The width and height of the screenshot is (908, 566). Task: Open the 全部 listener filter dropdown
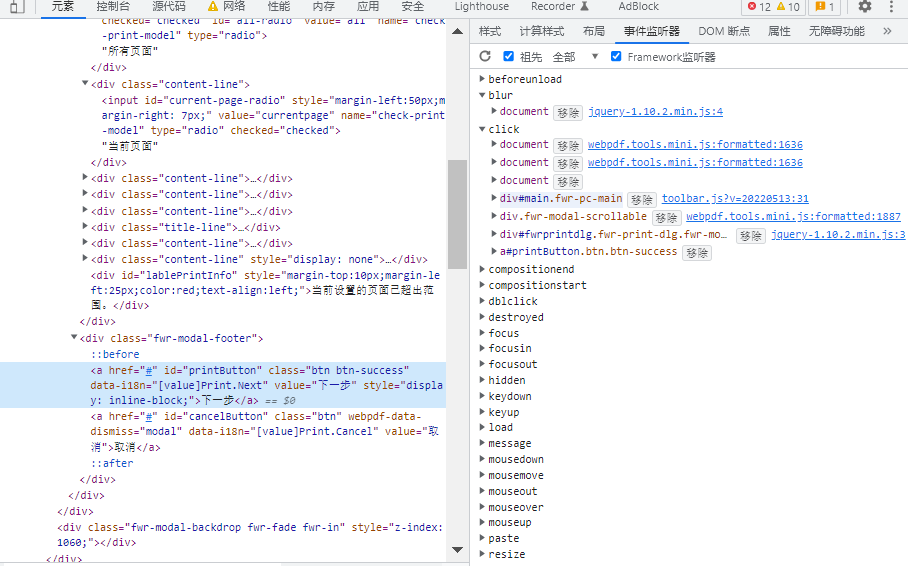pyautogui.click(x=575, y=57)
